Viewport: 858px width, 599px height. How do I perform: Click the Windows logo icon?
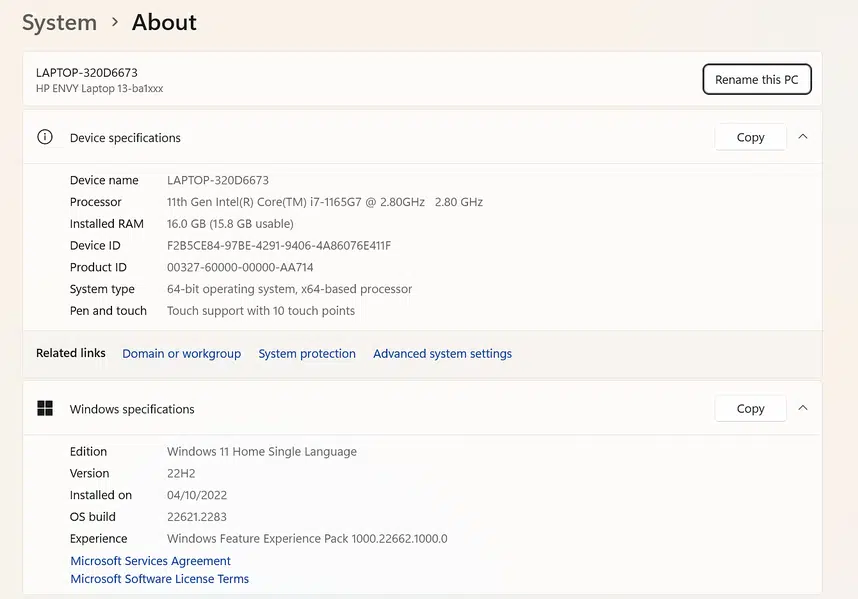[x=44, y=408]
